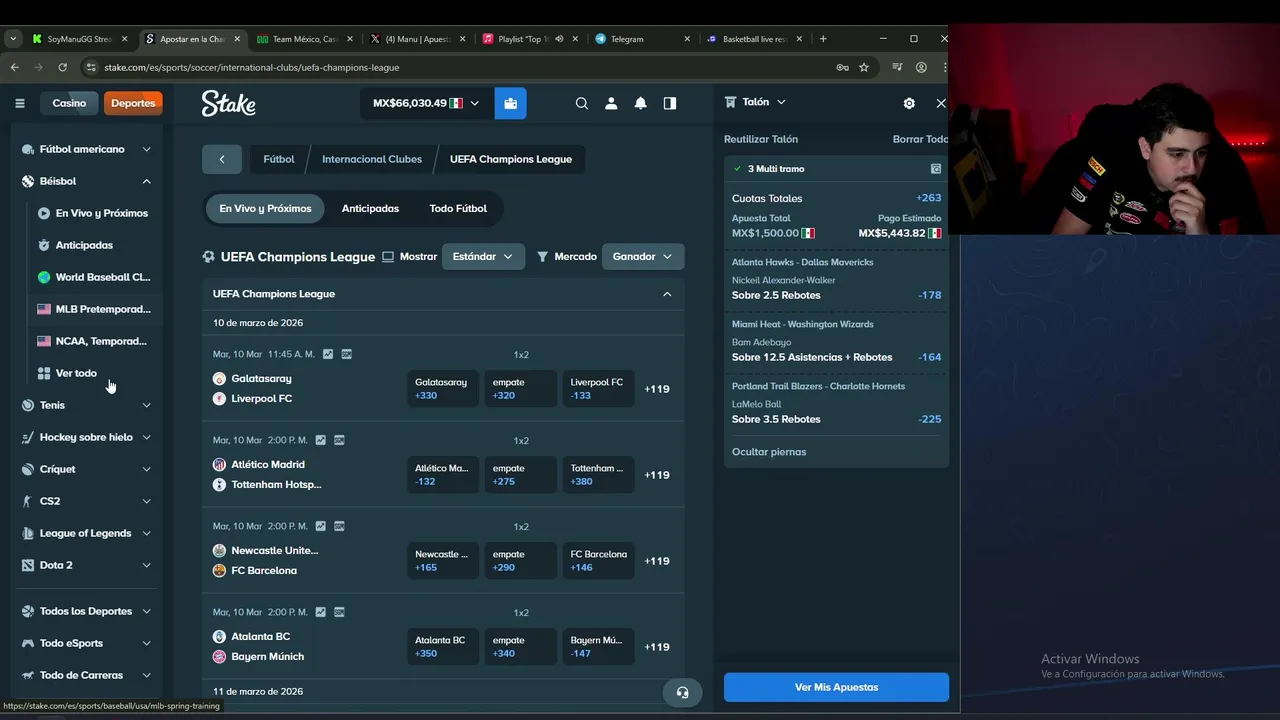Select the Anticipadas tab above matches
Screen dimensions: 1280x720
tap(370, 208)
